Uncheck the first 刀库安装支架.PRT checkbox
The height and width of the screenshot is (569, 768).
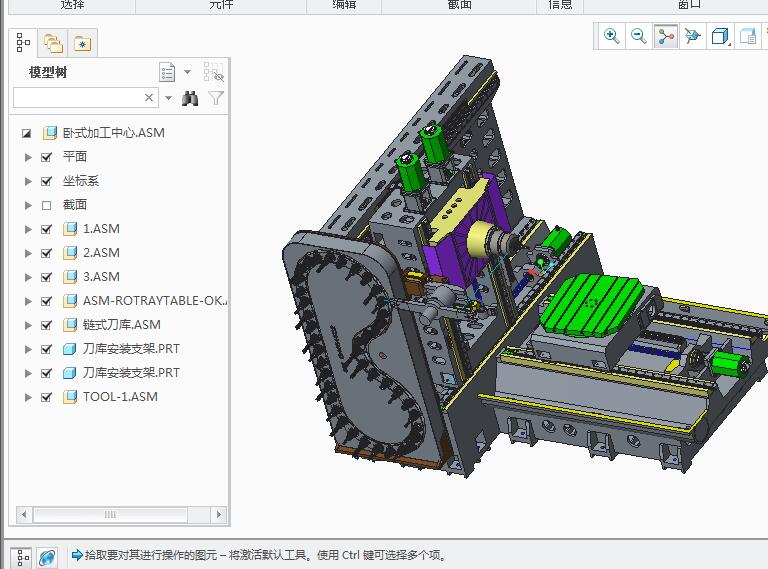click(x=47, y=349)
